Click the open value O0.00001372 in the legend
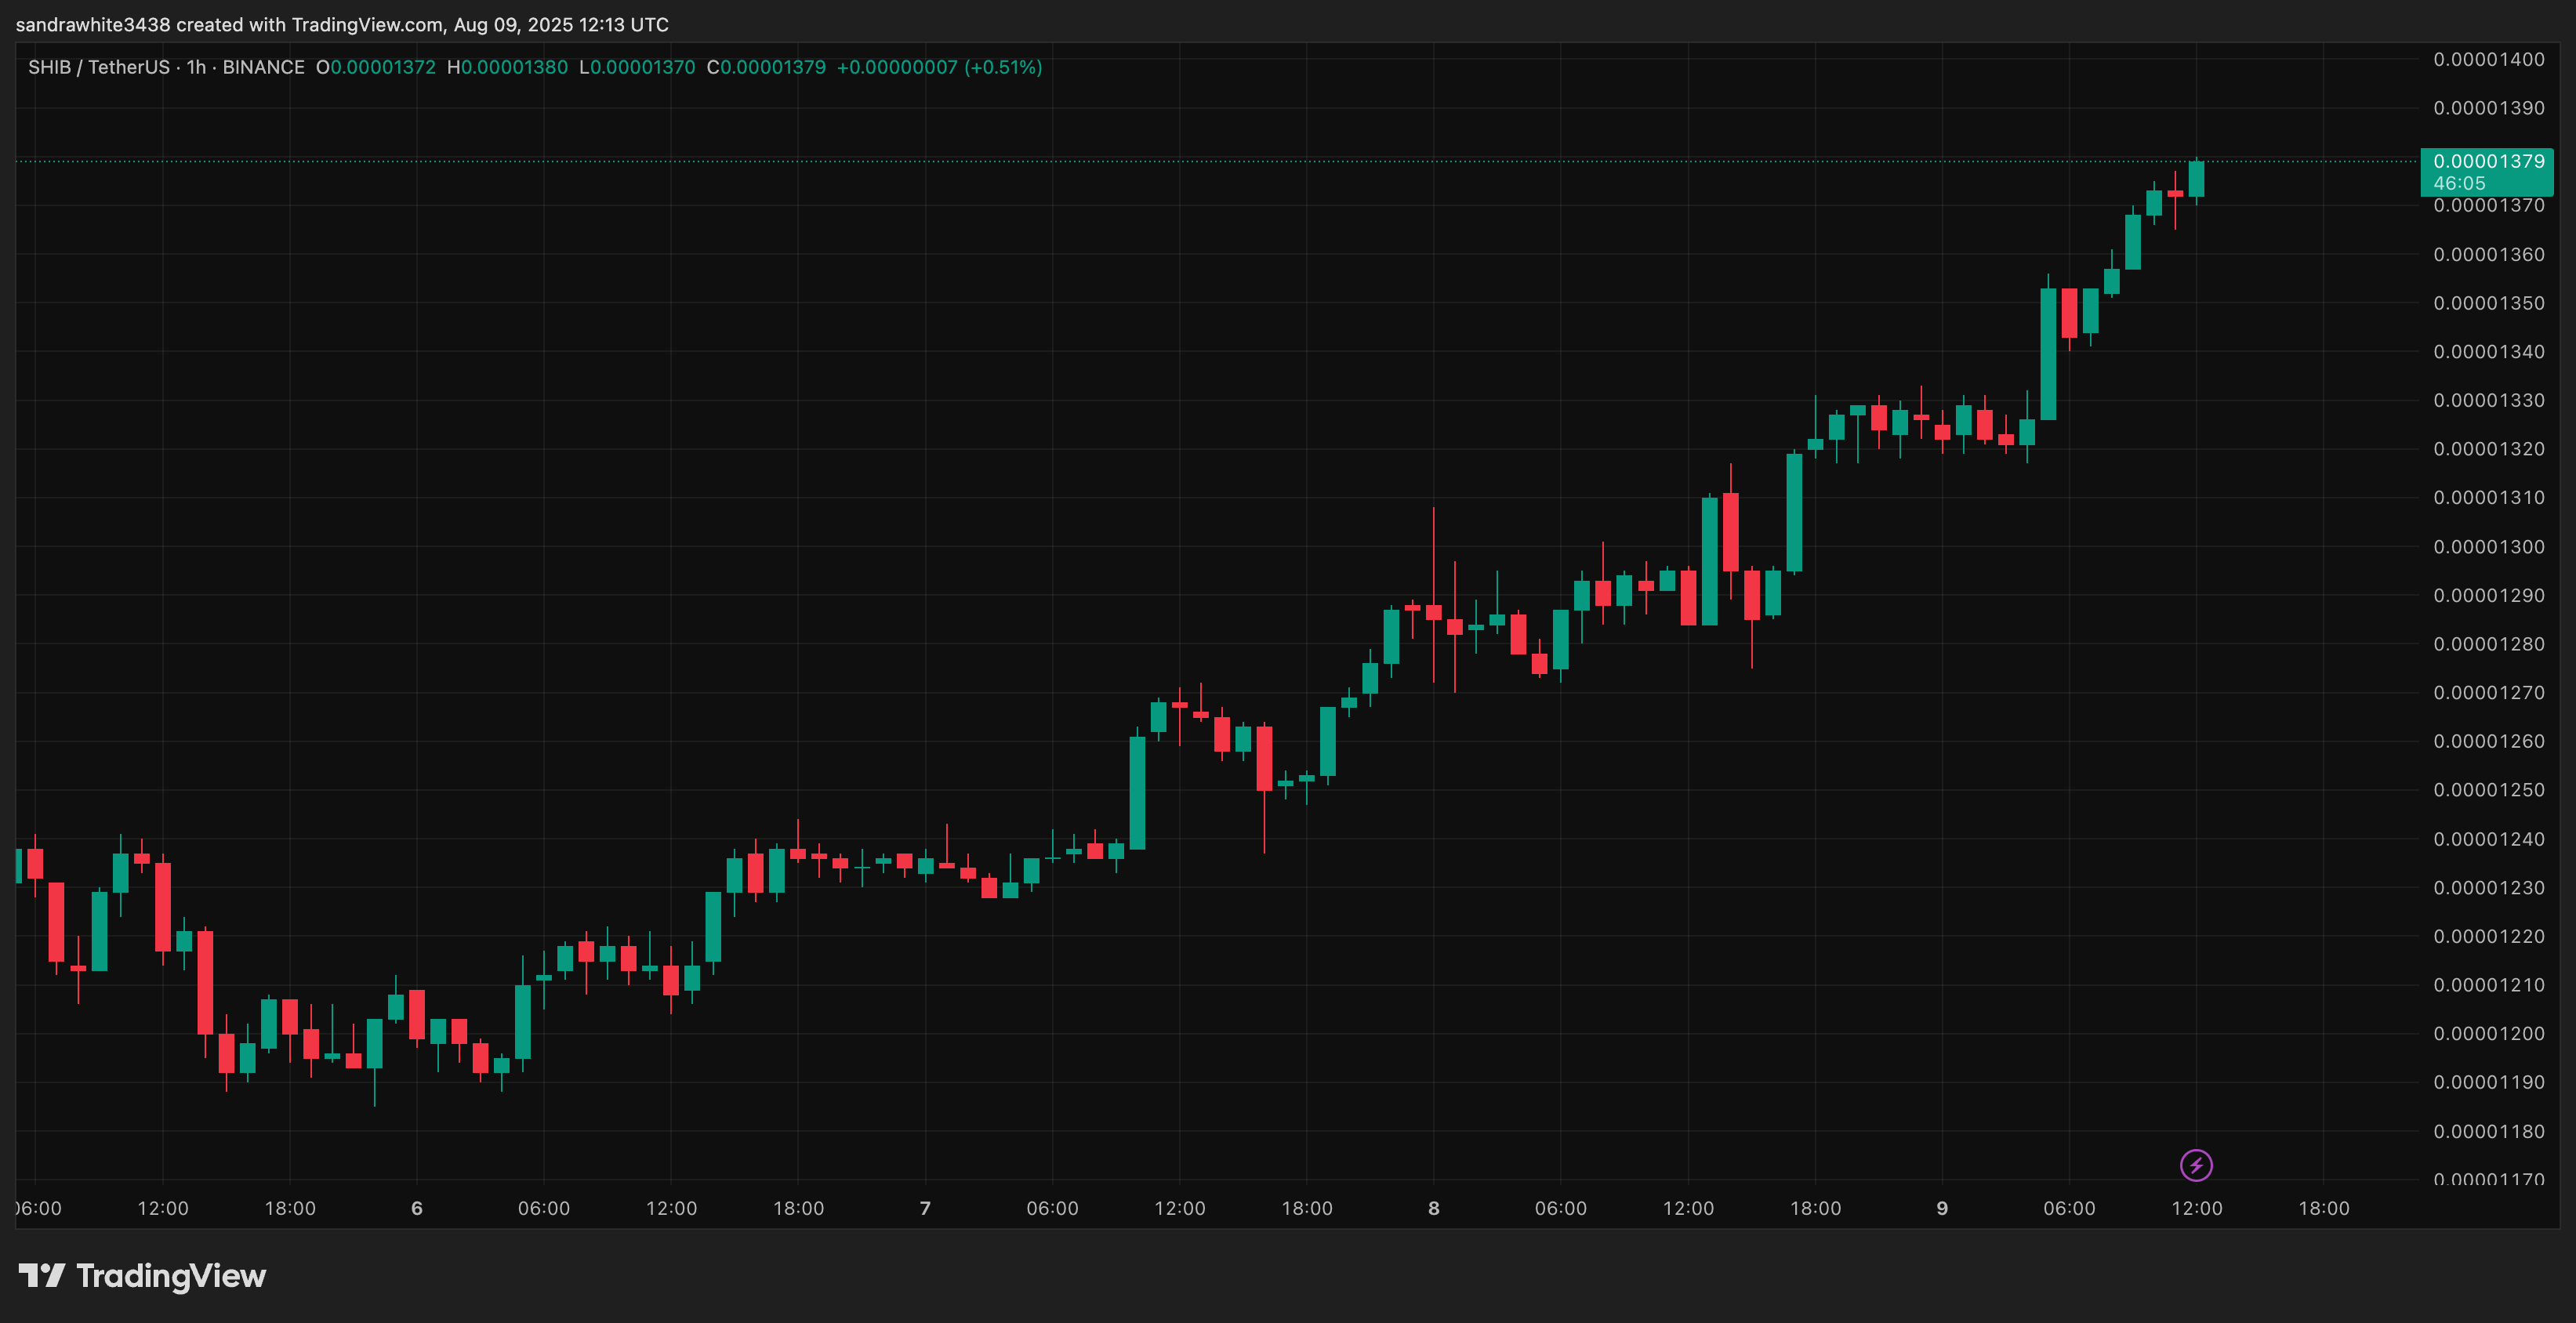This screenshot has width=2576, height=1323. (x=376, y=67)
